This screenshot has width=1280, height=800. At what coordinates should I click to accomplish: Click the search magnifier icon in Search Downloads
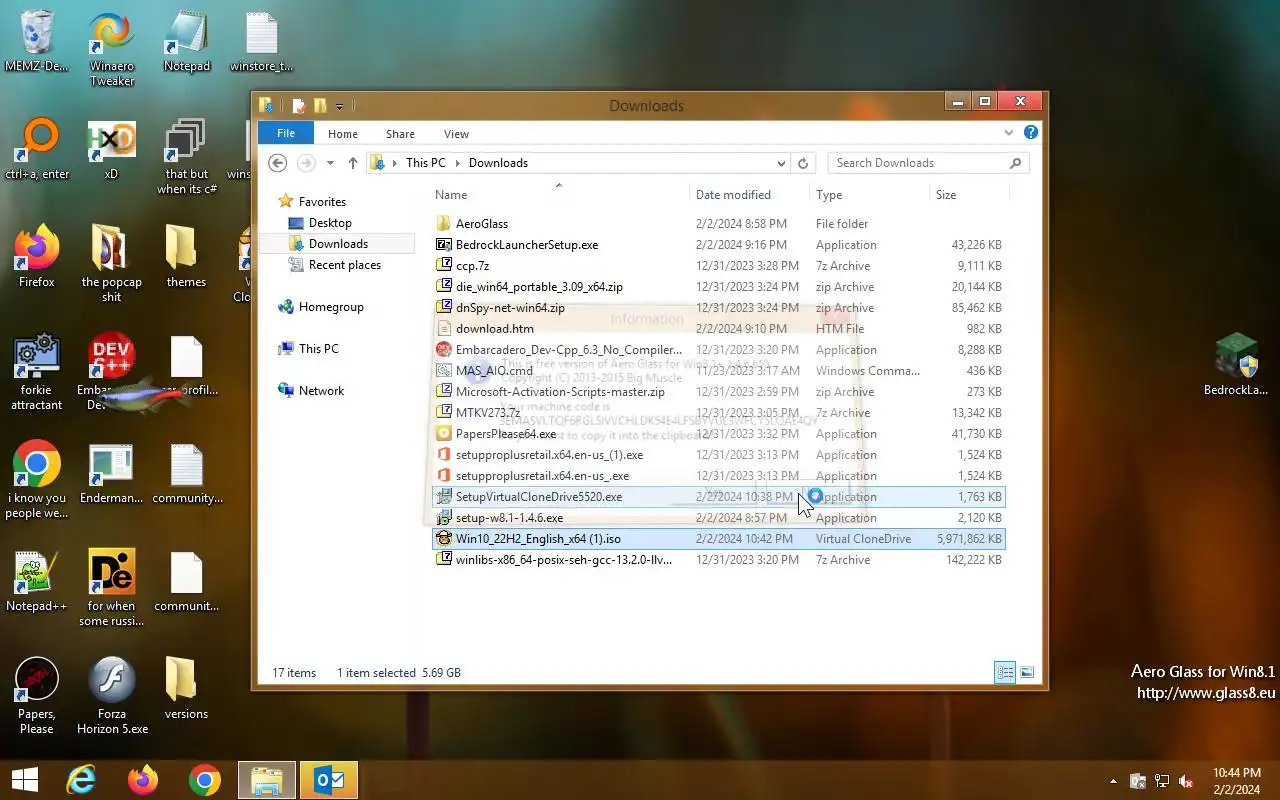[x=1015, y=163]
